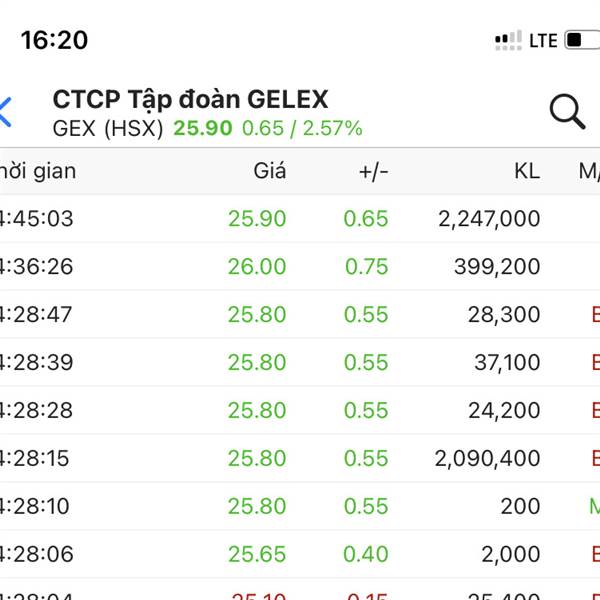Open search with magnifier icon
The height and width of the screenshot is (600, 600).
567,111
